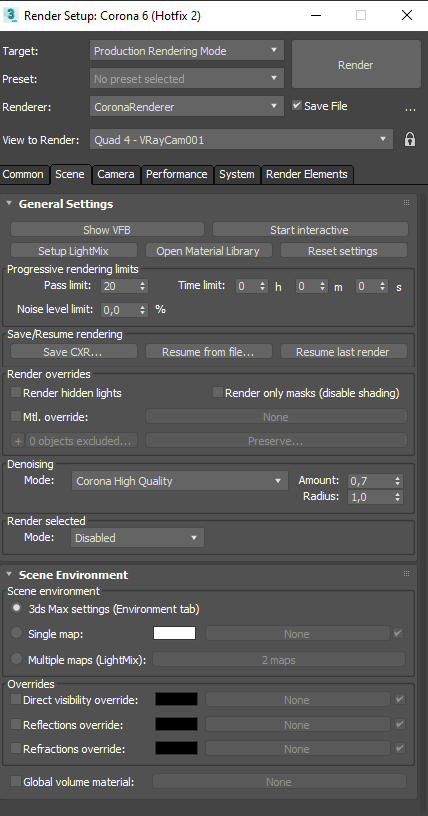
Task: Open Material Library button
Action: point(208,250)
